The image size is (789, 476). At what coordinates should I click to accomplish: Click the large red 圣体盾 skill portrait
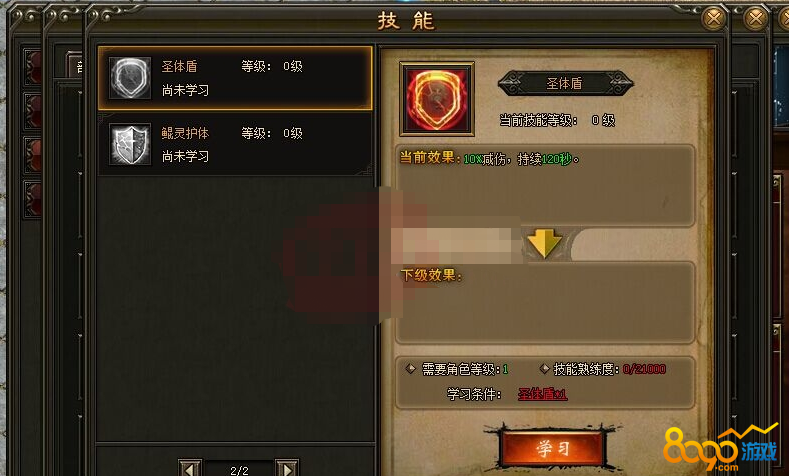tap(437, 99)
